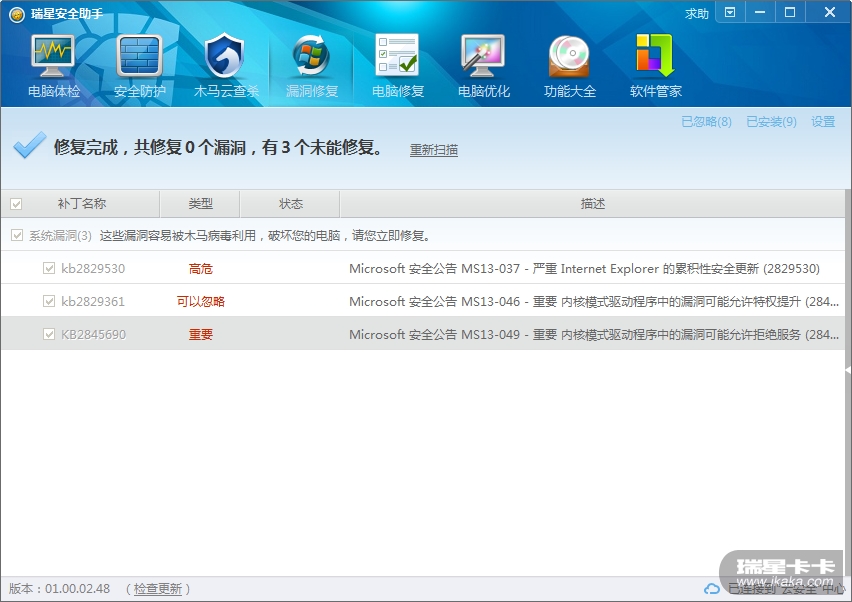Image resolution: width=852 pixels, height=602 pixels.
Task: Open the 功能大全 disc box icon
Action: [569, 57]
